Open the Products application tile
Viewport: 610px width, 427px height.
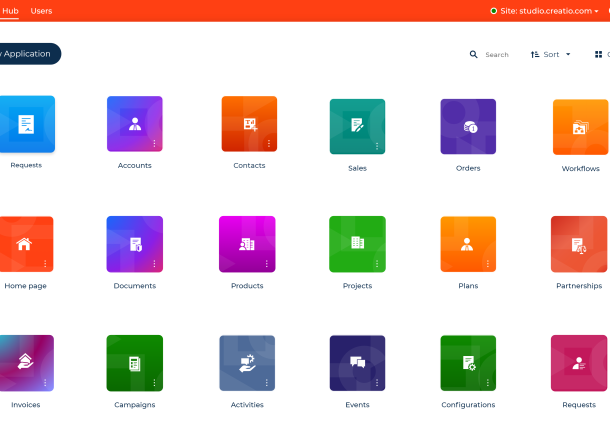[x=247, y=244]
